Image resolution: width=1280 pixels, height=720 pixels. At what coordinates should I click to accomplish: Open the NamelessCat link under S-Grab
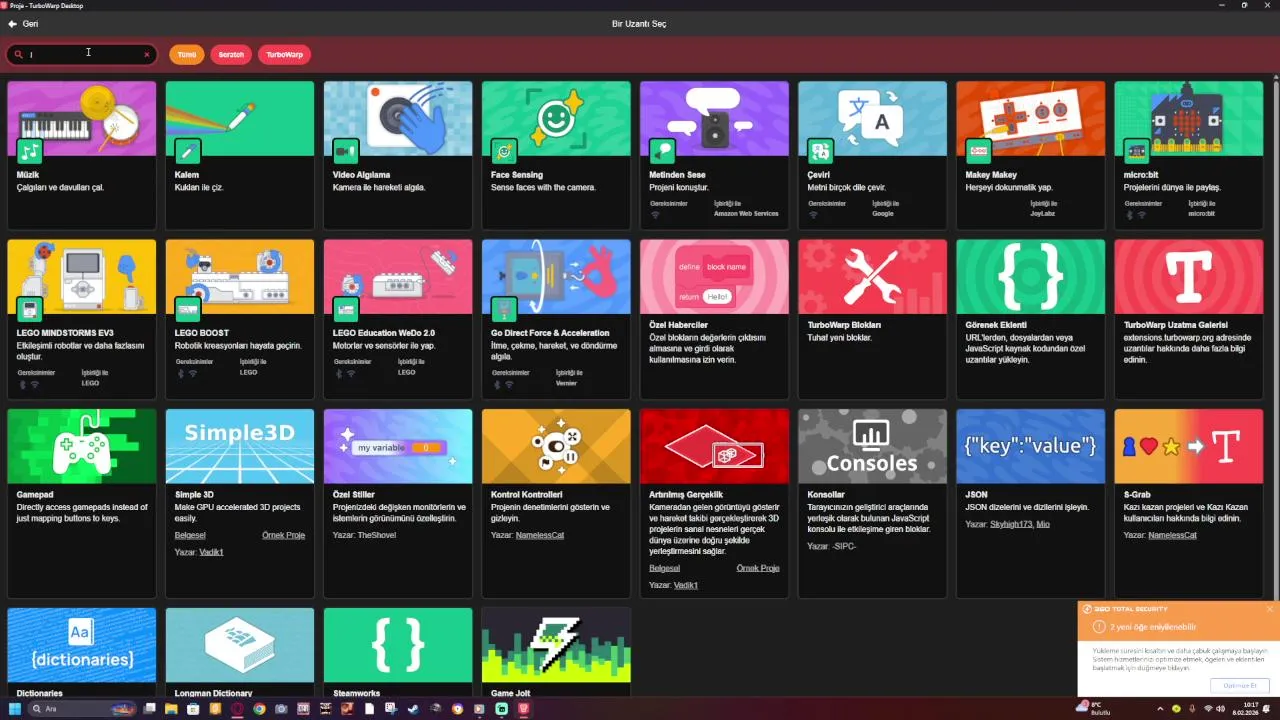pos(1172,535)
